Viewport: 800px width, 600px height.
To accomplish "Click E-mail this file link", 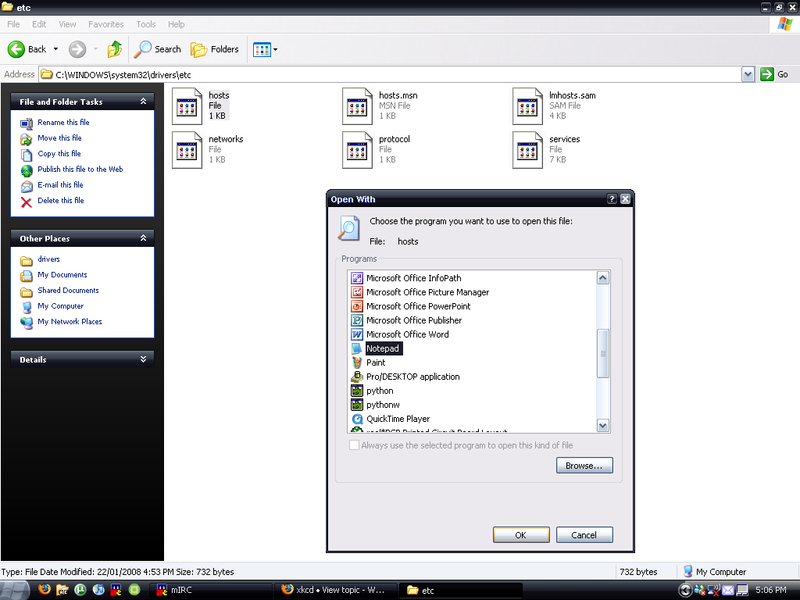I will [x=60, y=185].
